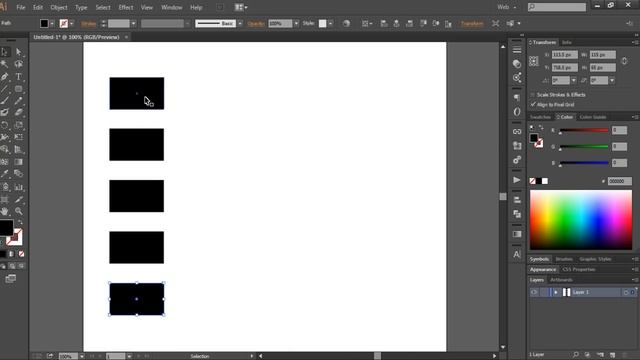This screenshot has height=360, width=640.
Task: Open the Basic brush definition dropdown
Action: [240, 24]
